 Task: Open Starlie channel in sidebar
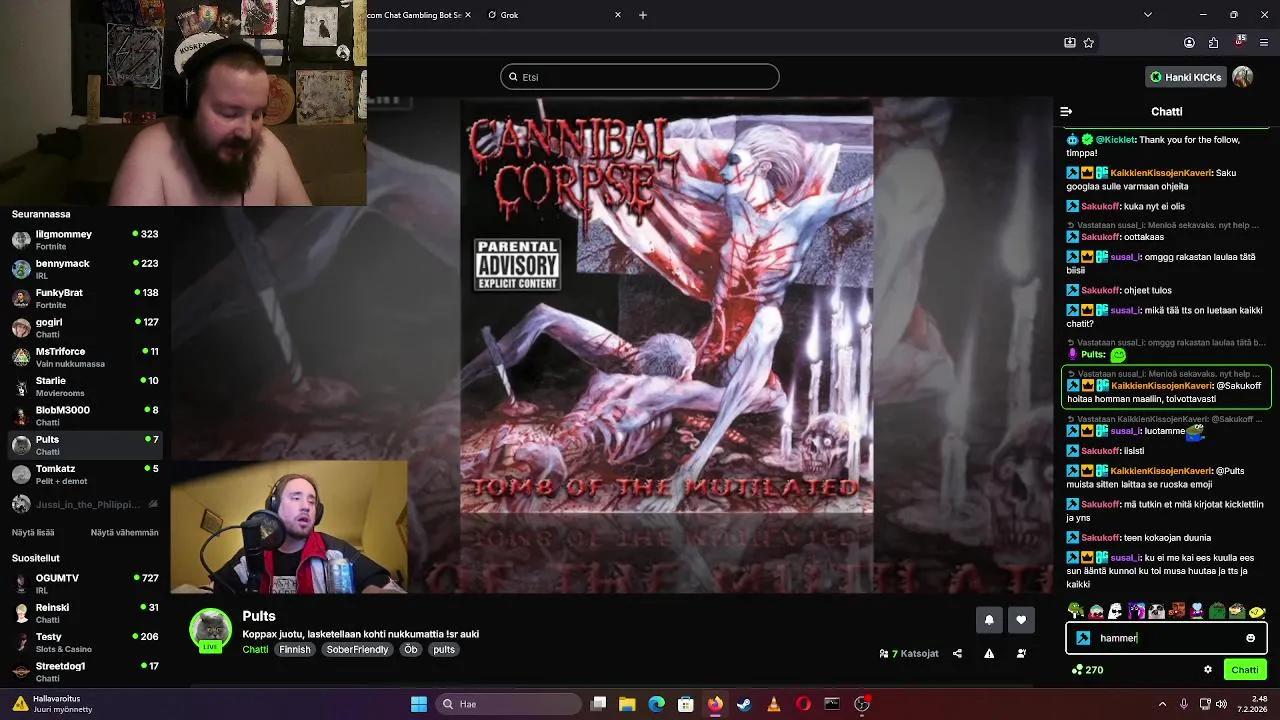click(x=85, y=387)
